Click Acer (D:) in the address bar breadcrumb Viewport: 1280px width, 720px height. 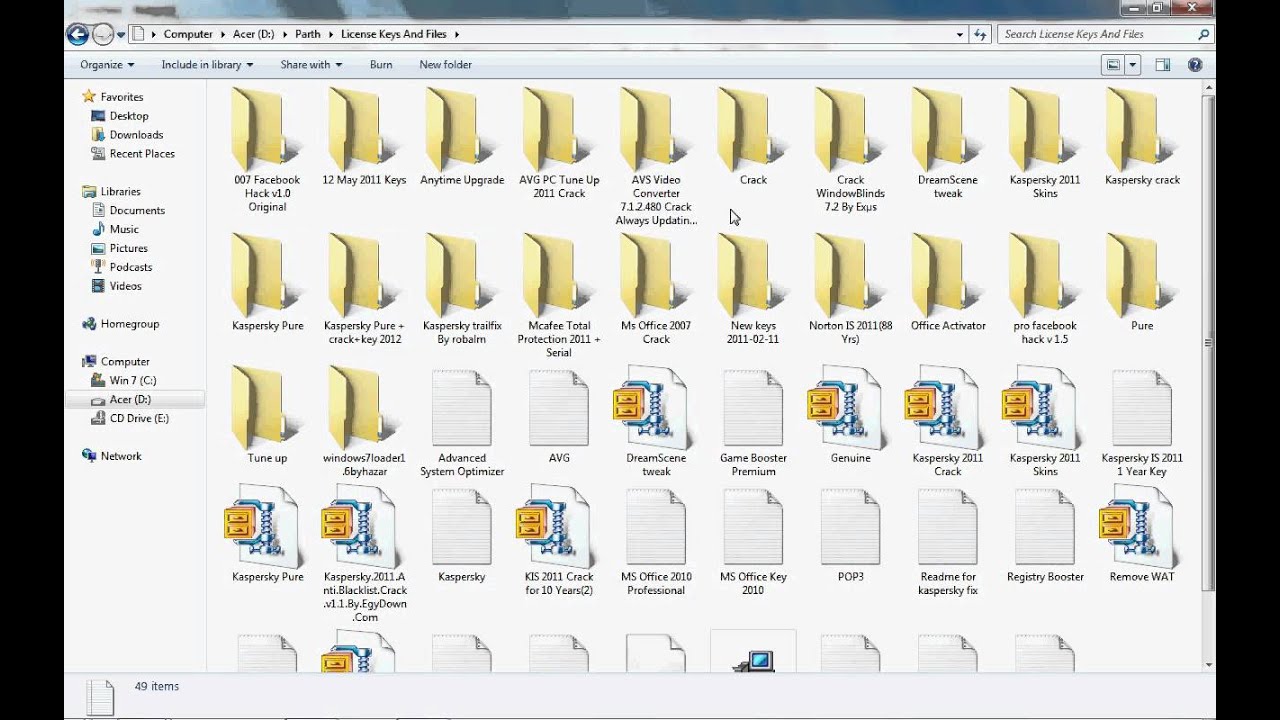(251, 34)
